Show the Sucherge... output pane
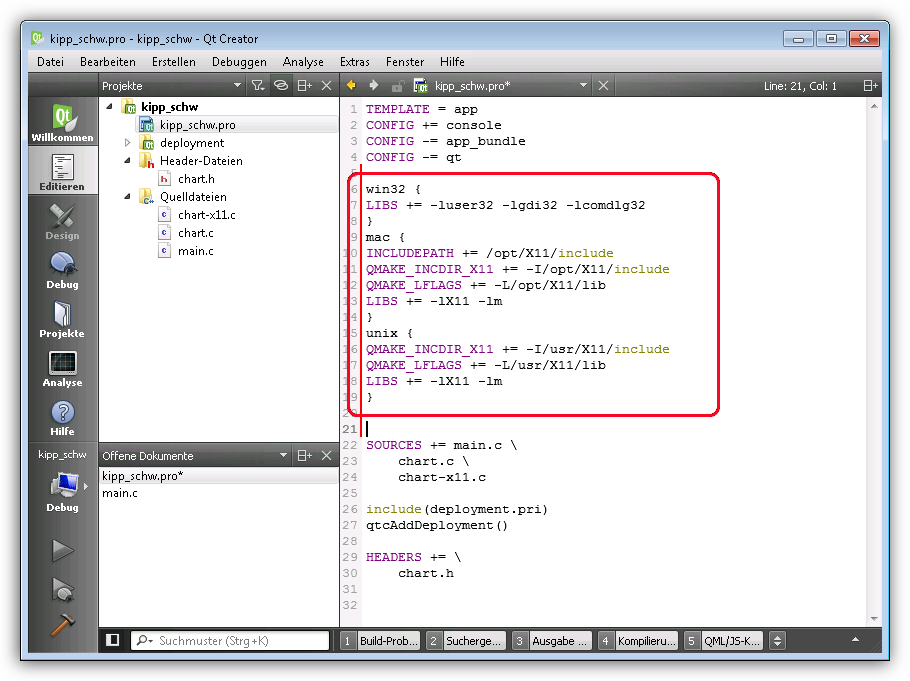The image size is (910, 681). click(x=466, y=641)
